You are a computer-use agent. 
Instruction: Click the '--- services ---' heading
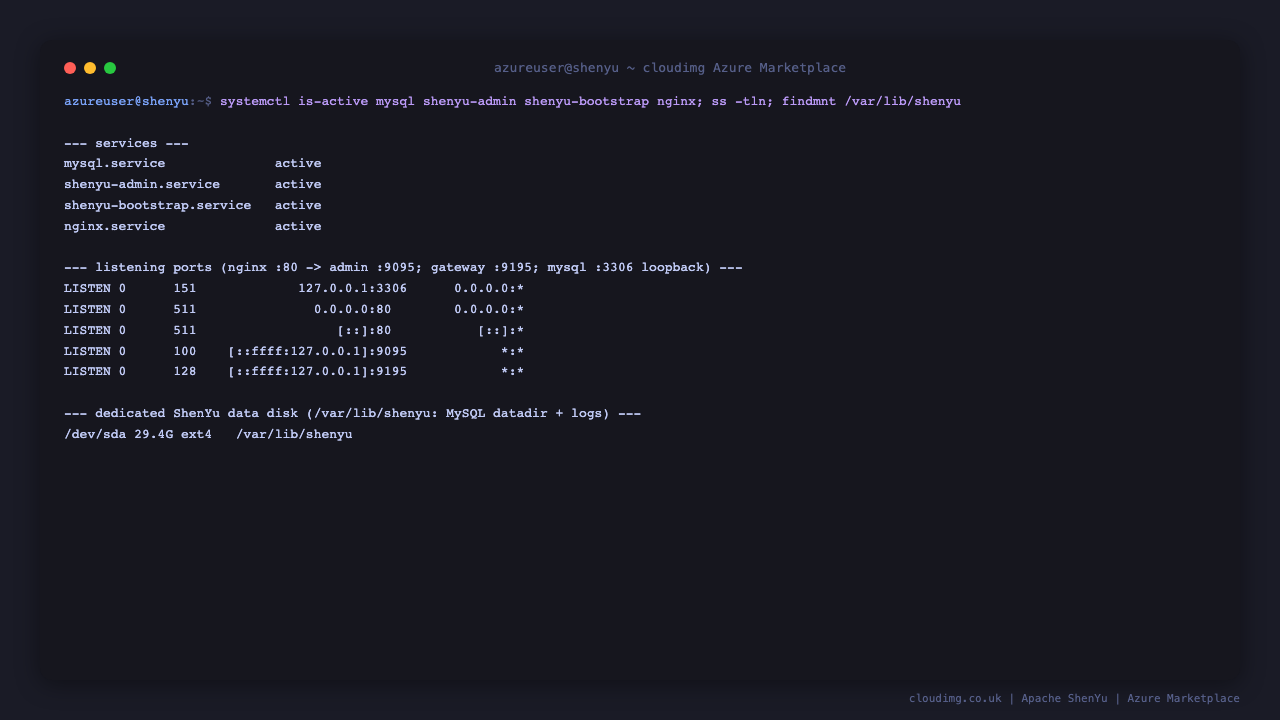pyautogui.click(x=126, y=143)
